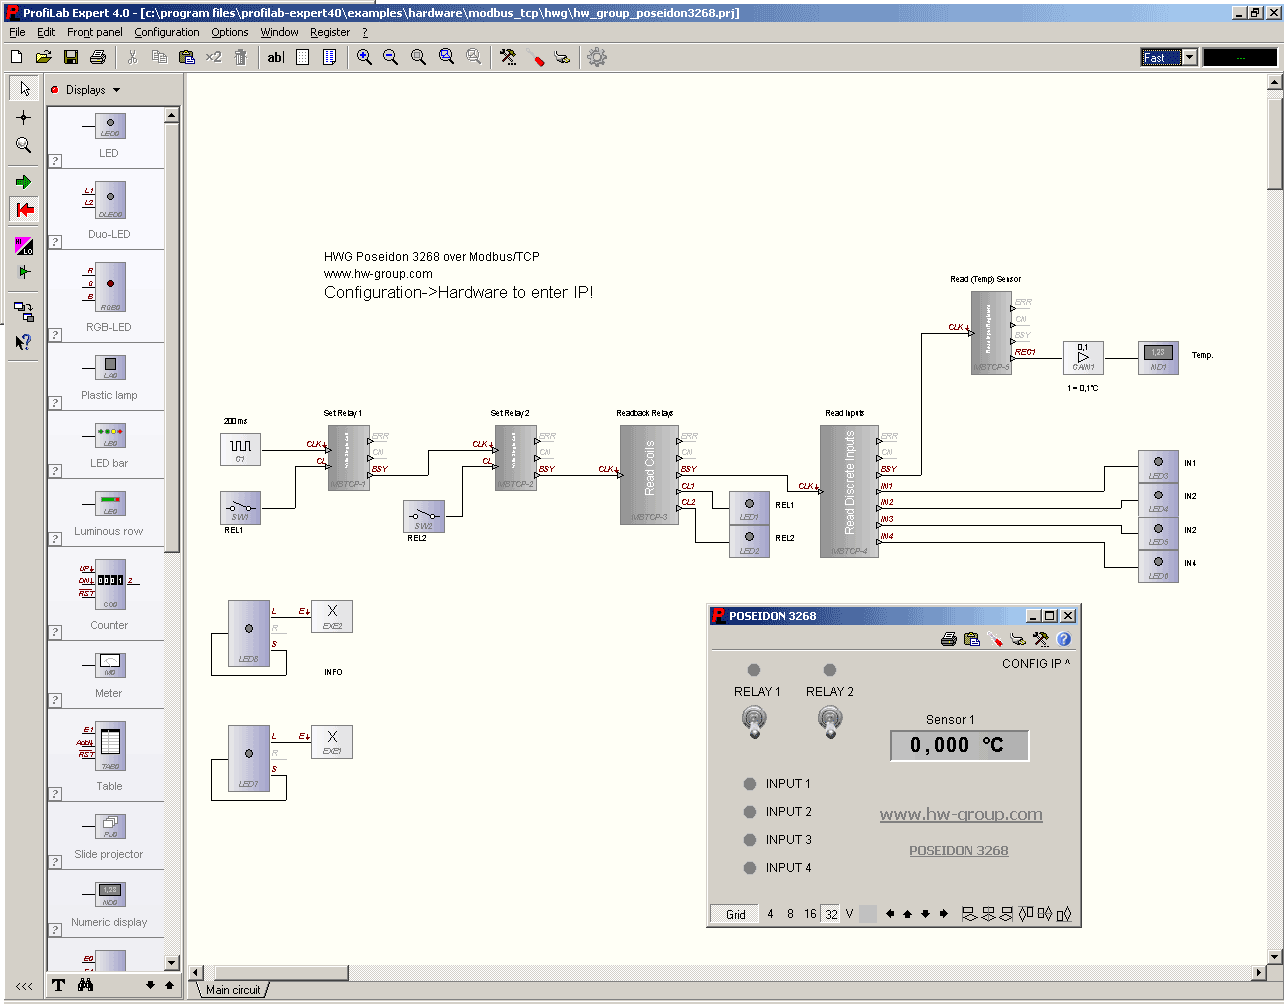Click align-left arrow in POSEIDON bottom bar
Image resolution: width=1288 pixels, height=1004 pixels.
(x=890, y=914)
